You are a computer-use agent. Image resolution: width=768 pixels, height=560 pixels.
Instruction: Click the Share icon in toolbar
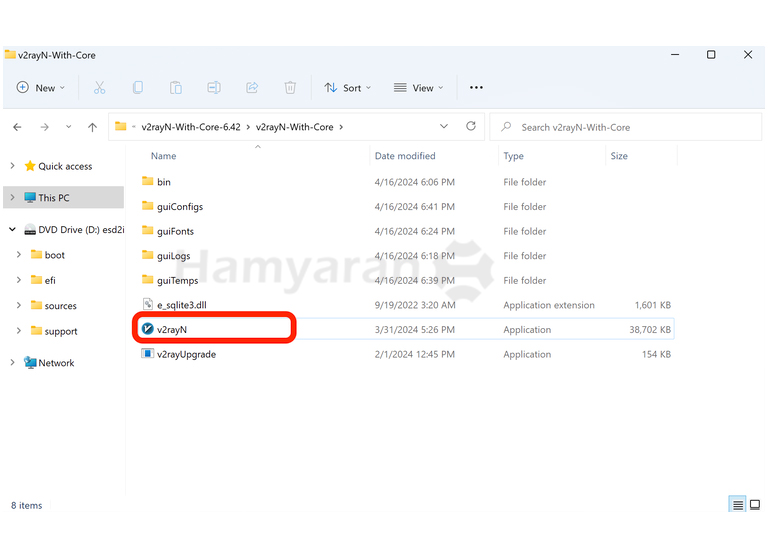pos(251,88)
